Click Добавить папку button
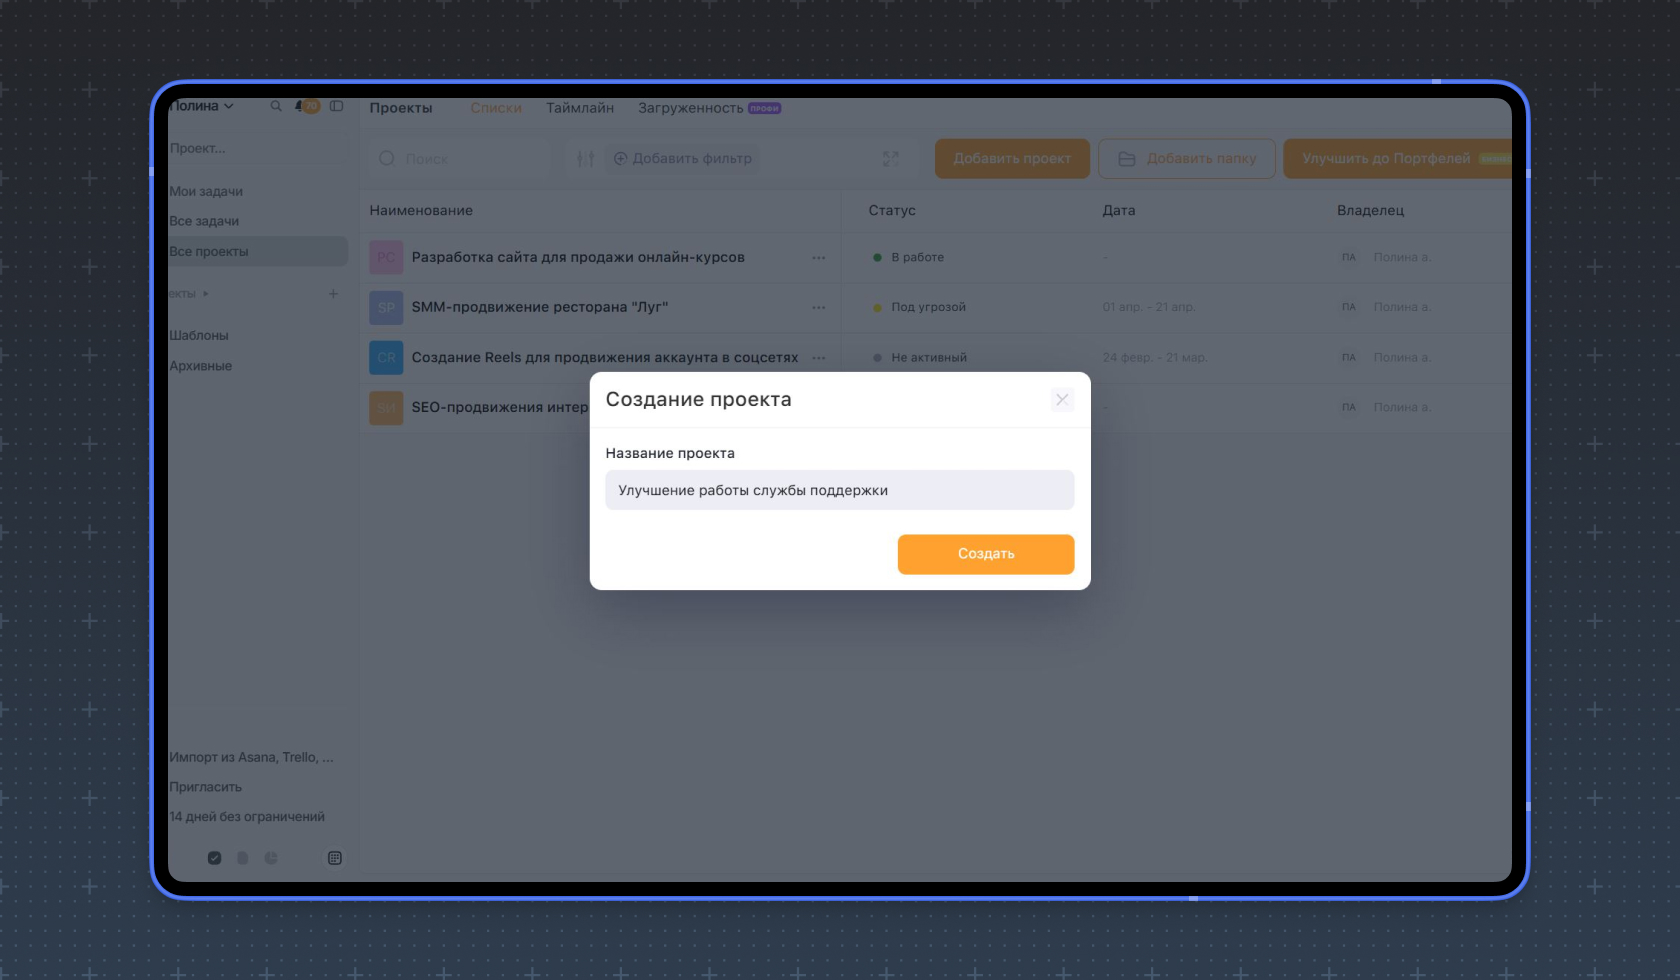1680x980 pixels. (x=1187, y=158)
